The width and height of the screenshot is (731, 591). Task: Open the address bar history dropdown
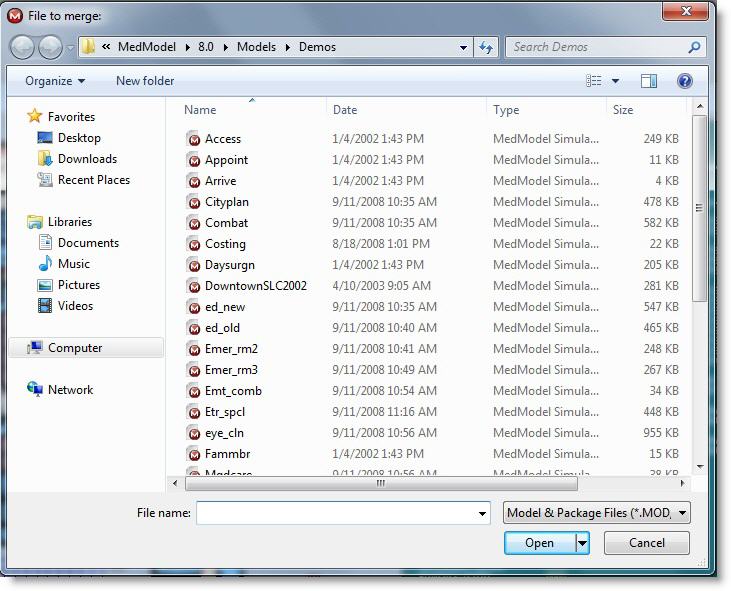coord(463,48)
